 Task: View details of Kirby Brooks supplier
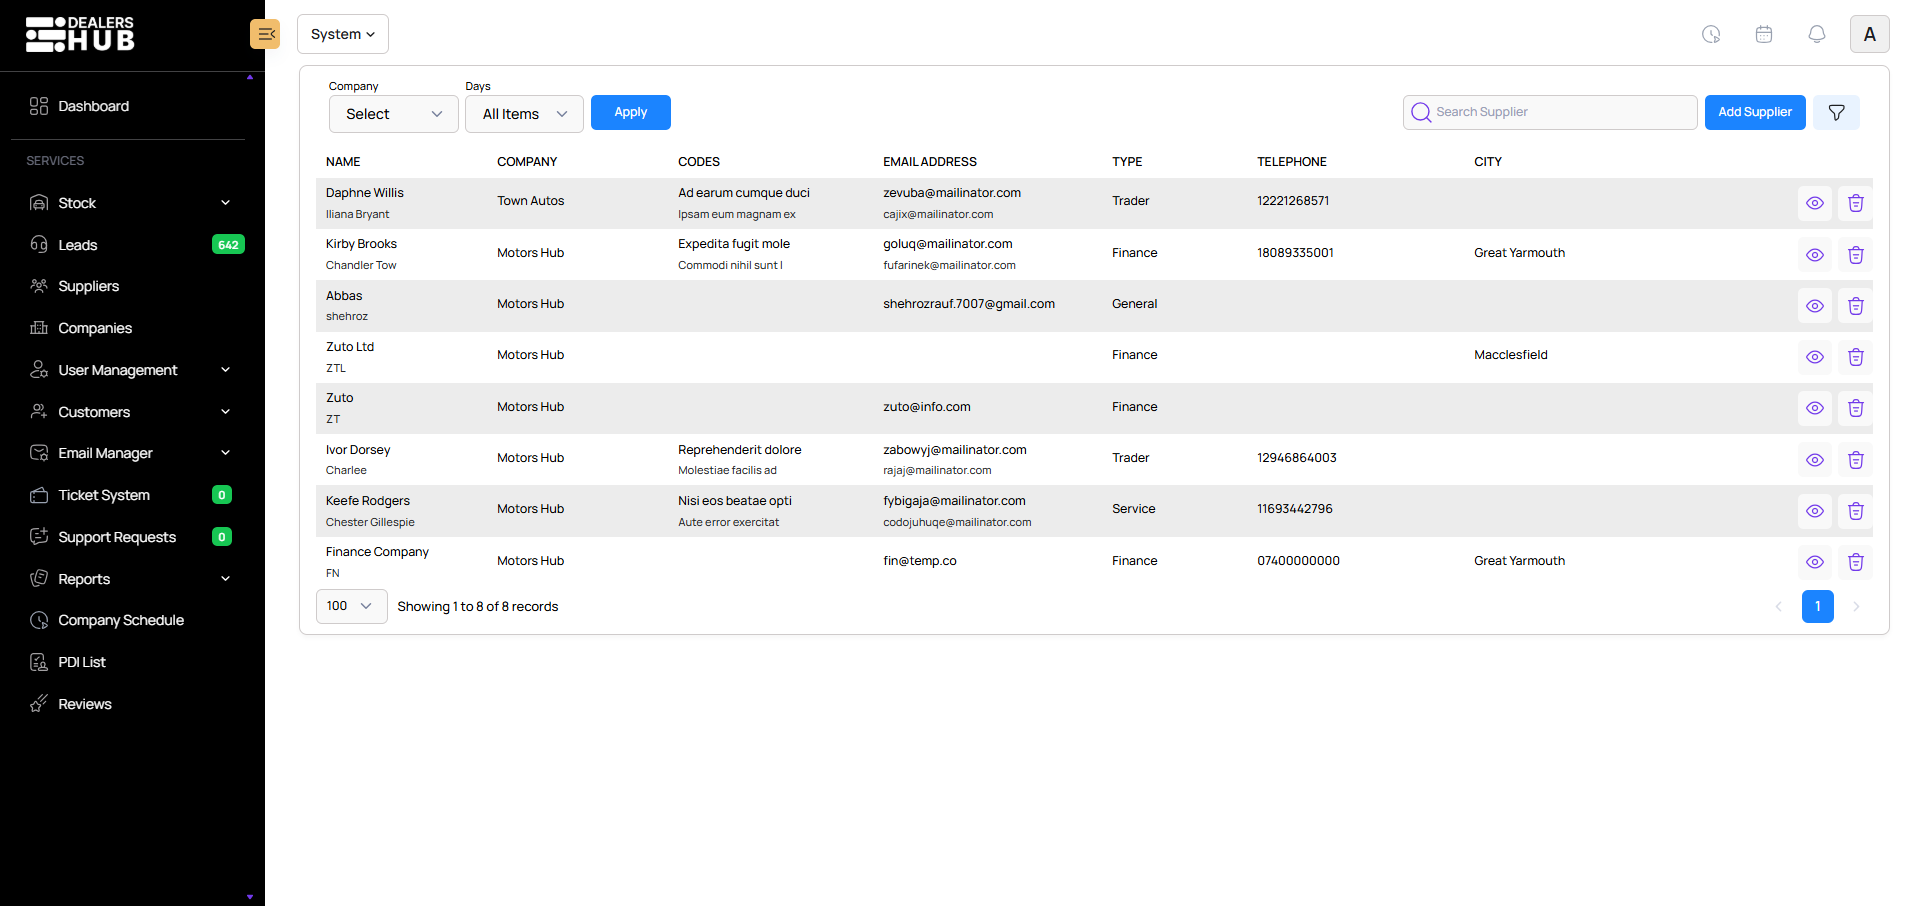(1814, 255)
